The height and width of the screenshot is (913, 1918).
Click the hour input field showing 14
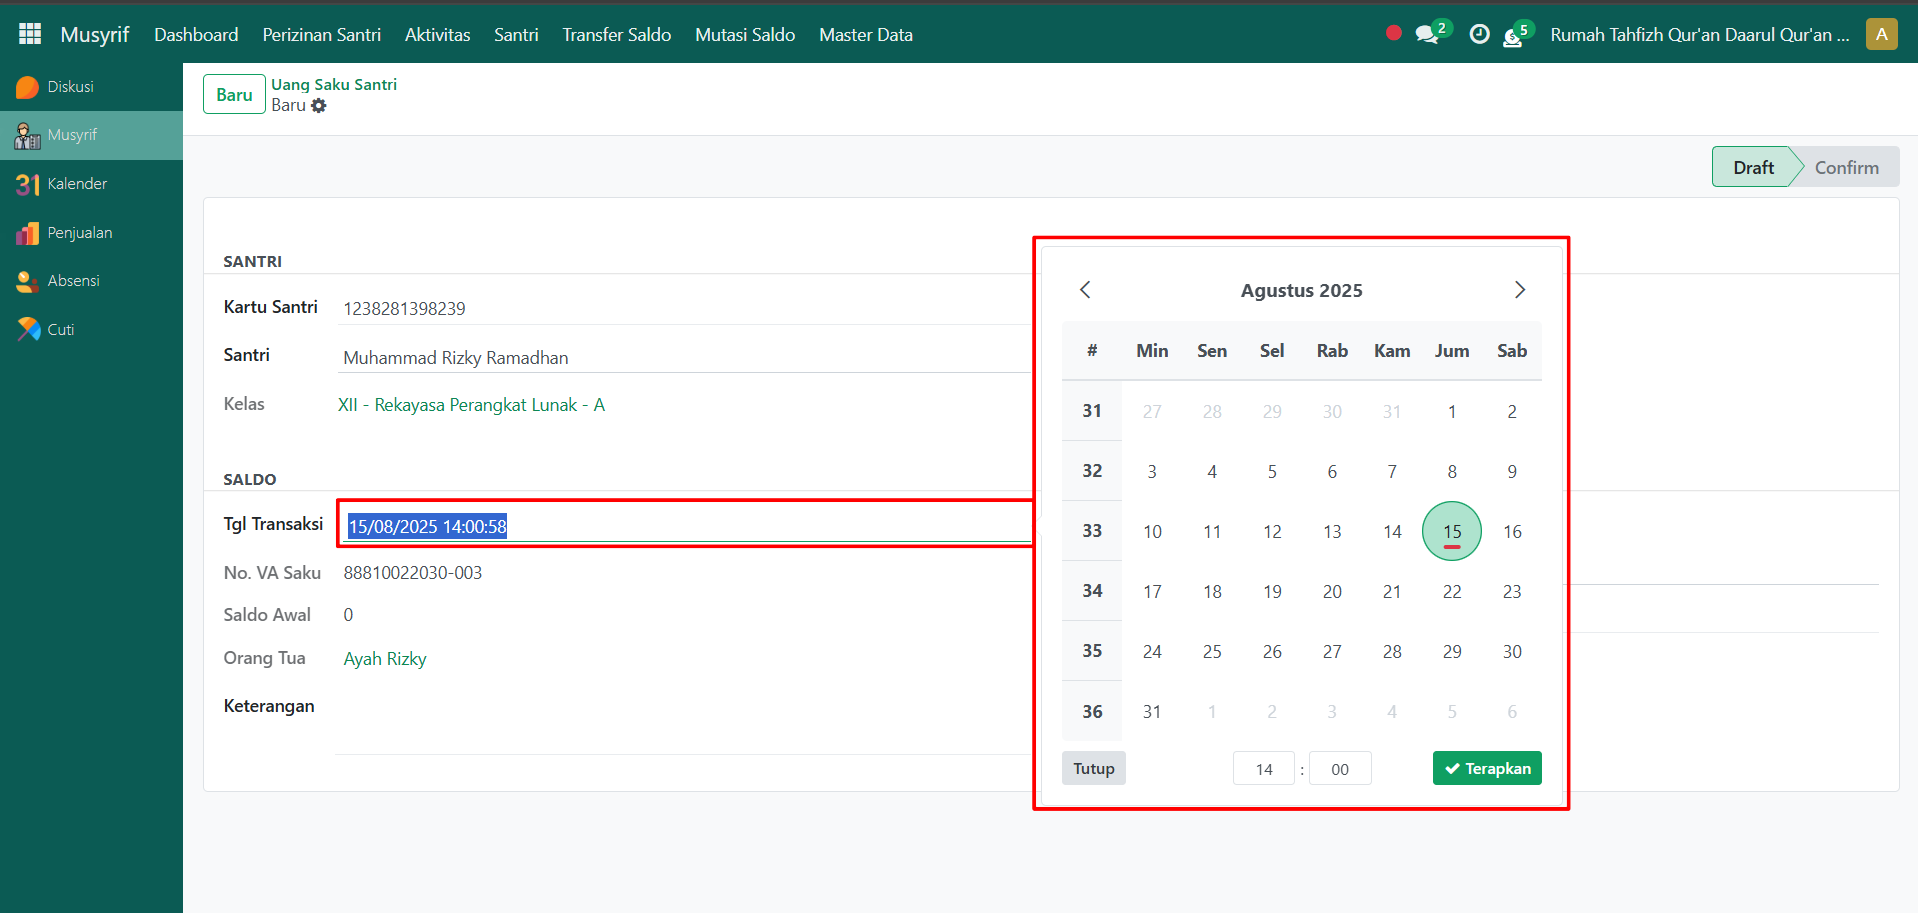click(1263, 769)
